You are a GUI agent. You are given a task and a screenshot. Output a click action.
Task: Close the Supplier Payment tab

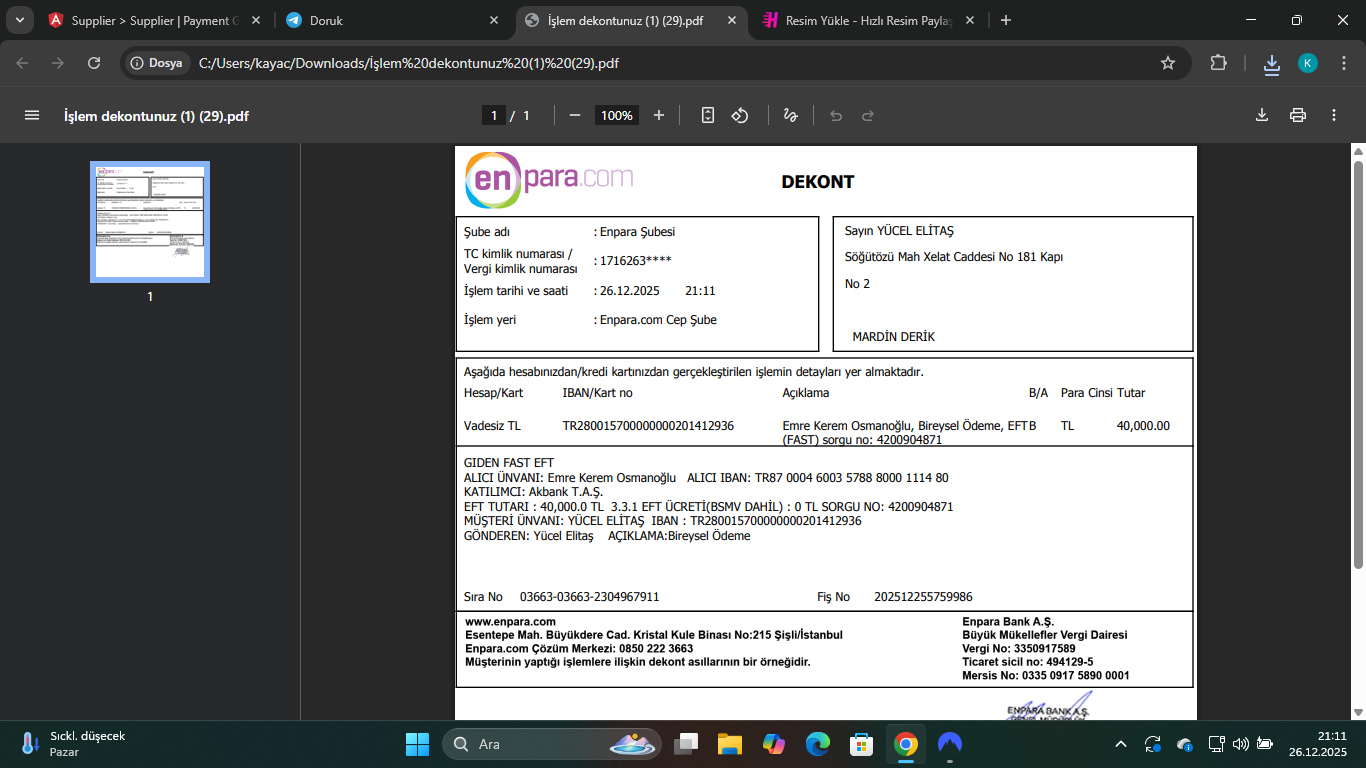[x=254, y=20]
